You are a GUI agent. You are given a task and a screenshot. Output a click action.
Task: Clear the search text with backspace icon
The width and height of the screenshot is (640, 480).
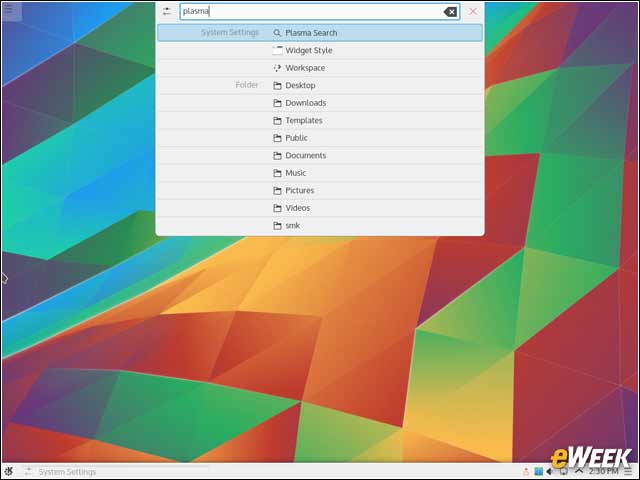point(450,12)
